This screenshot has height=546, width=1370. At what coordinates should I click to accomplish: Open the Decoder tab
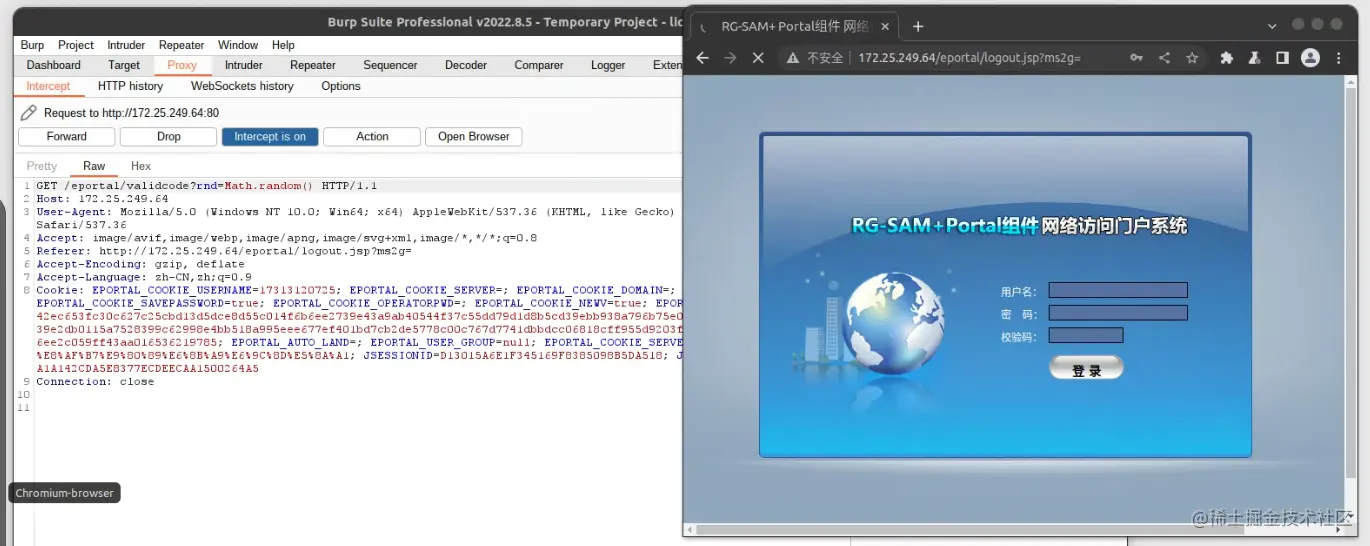click(x=466, y=65)
